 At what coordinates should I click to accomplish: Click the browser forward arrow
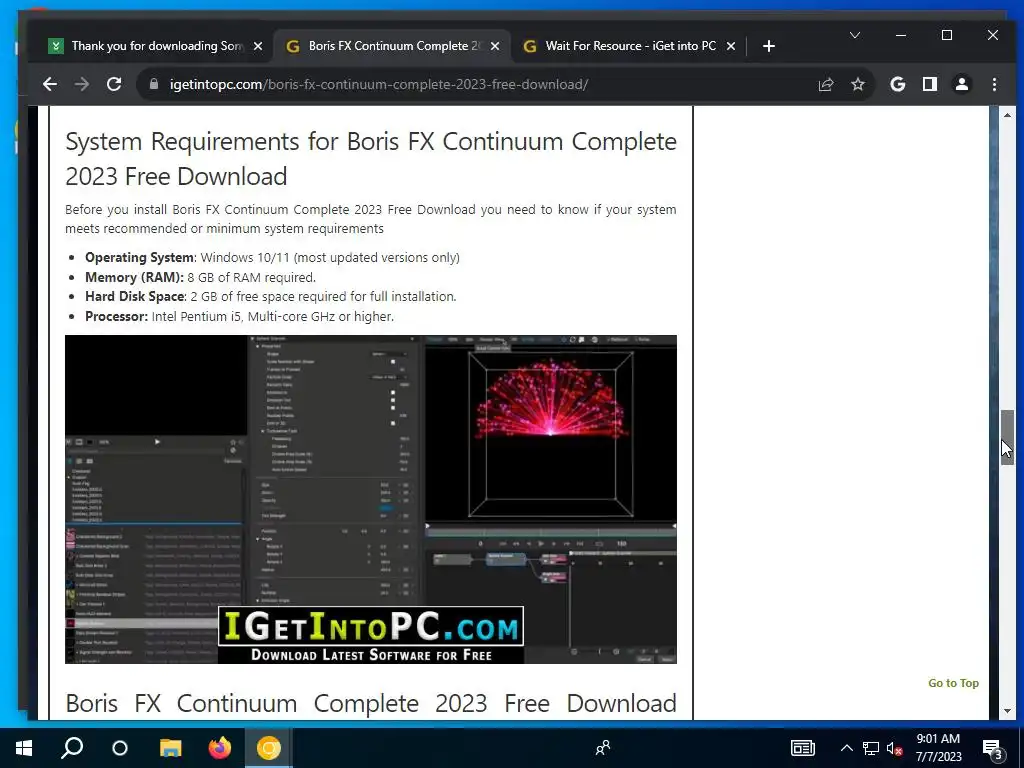click(x=82, y=84)
